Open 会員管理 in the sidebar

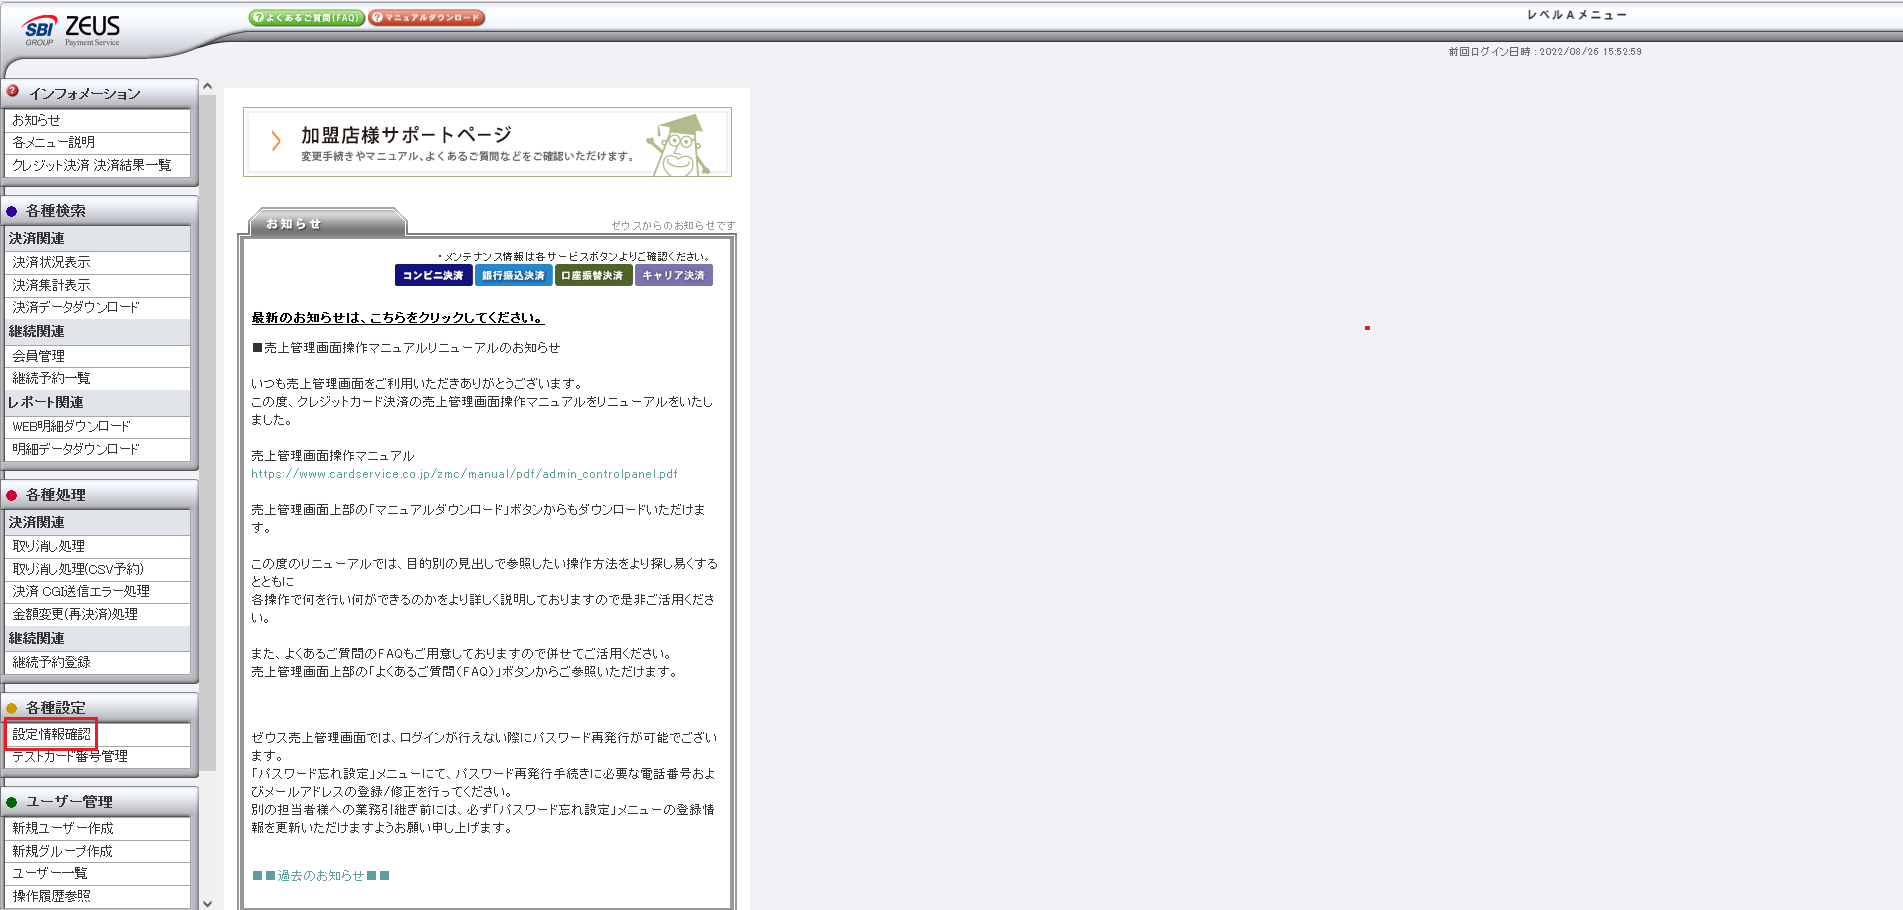[x=97, y=356]
